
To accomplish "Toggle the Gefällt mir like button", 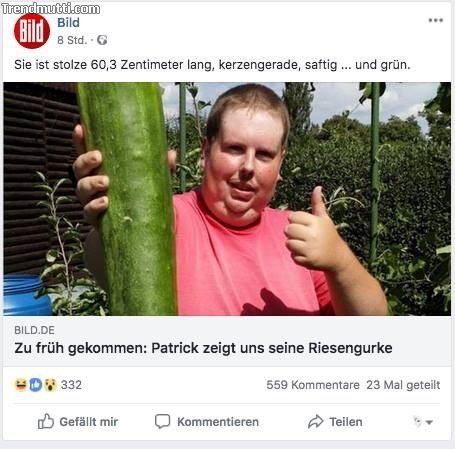I will pos(78,422).
